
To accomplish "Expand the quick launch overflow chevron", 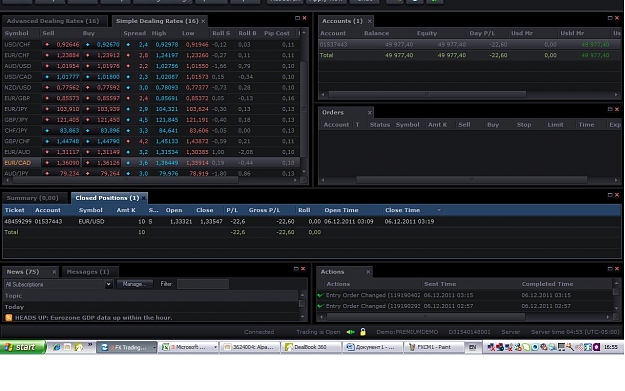I will click(x=90, y=345).
